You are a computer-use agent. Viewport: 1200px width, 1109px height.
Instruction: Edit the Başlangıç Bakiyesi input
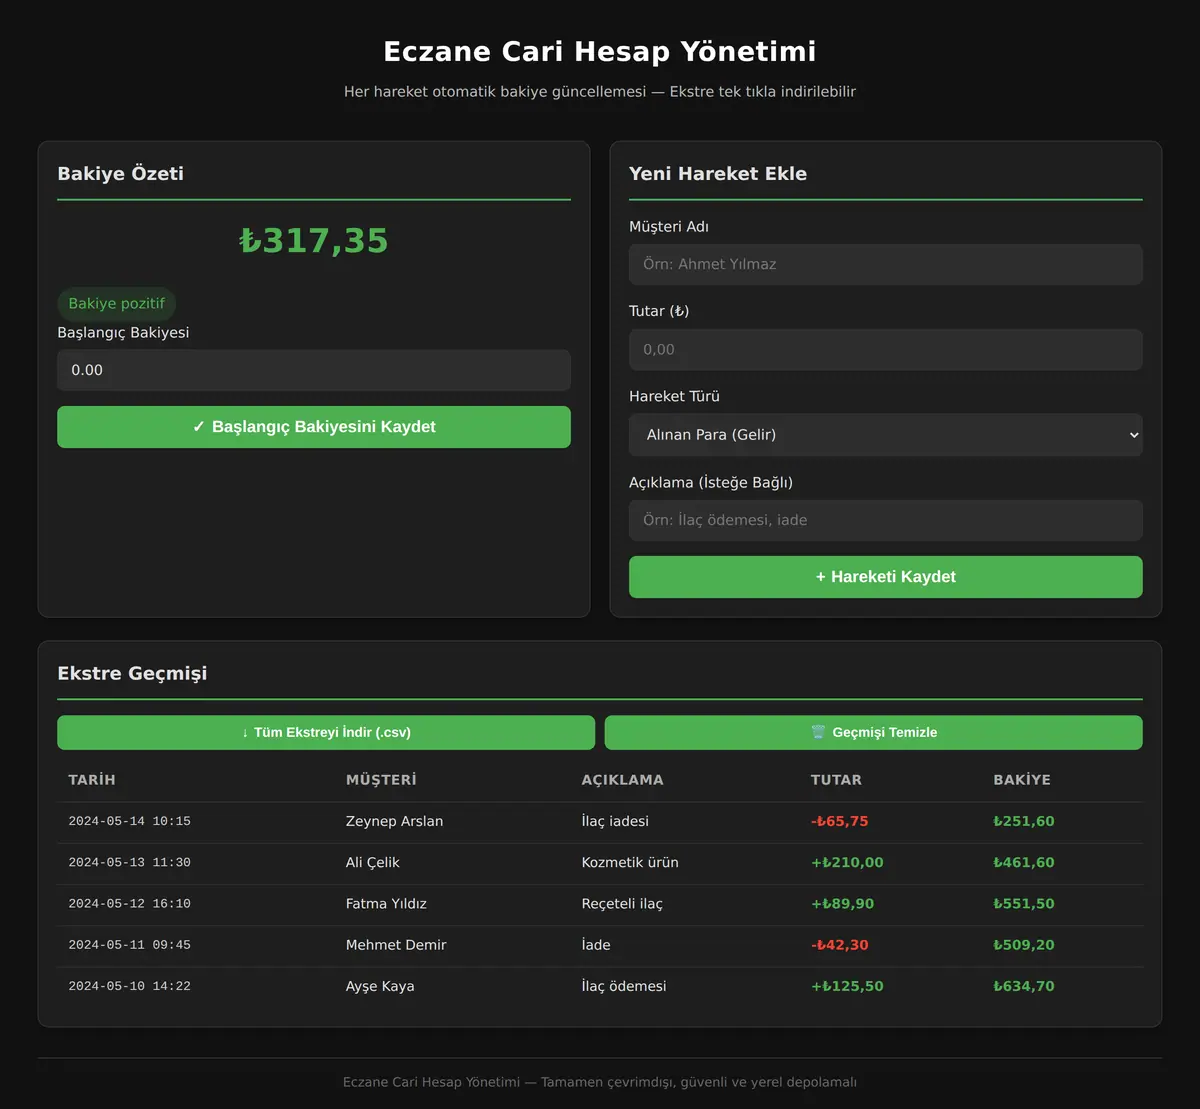(x=314, y=370)
